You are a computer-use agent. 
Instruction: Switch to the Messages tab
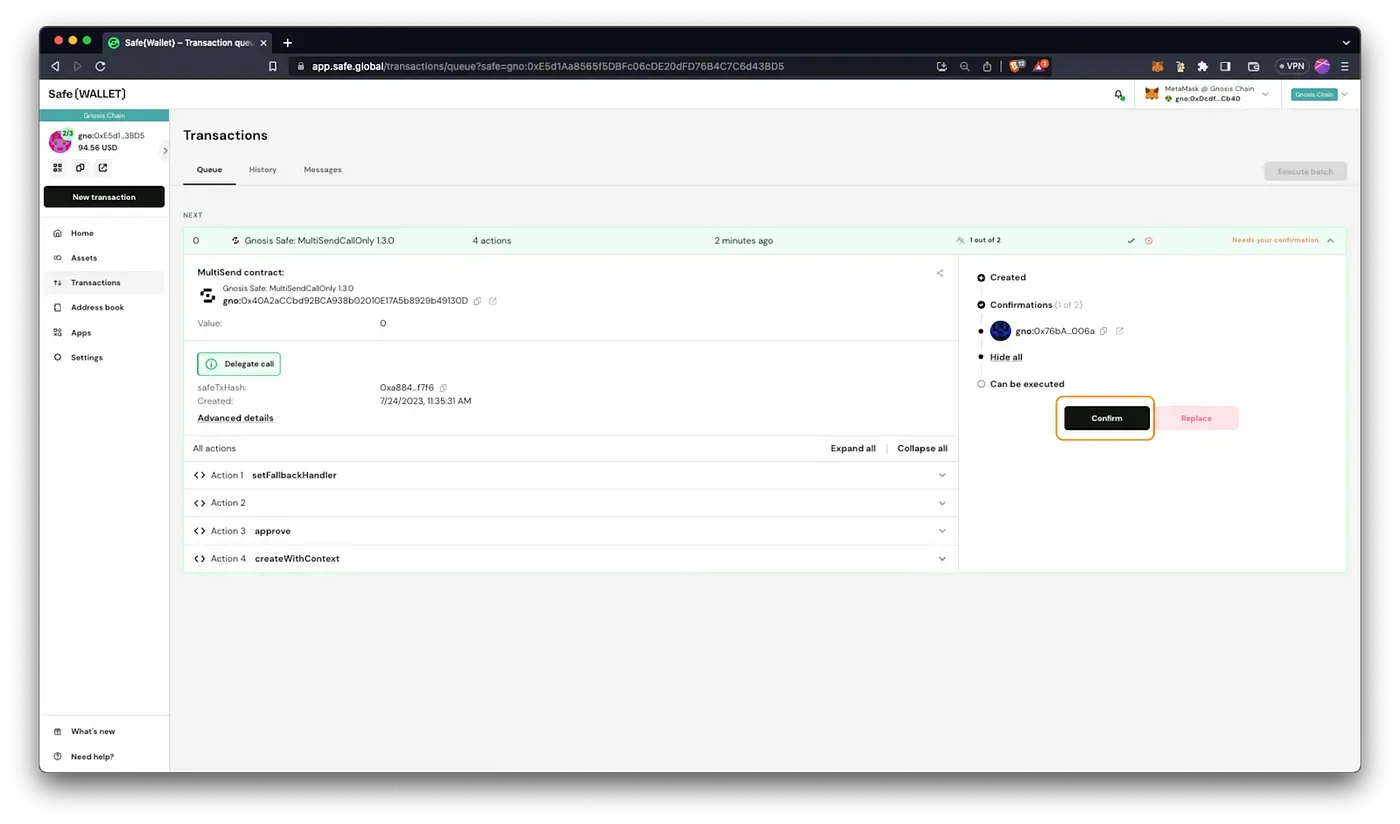point(323,170)
